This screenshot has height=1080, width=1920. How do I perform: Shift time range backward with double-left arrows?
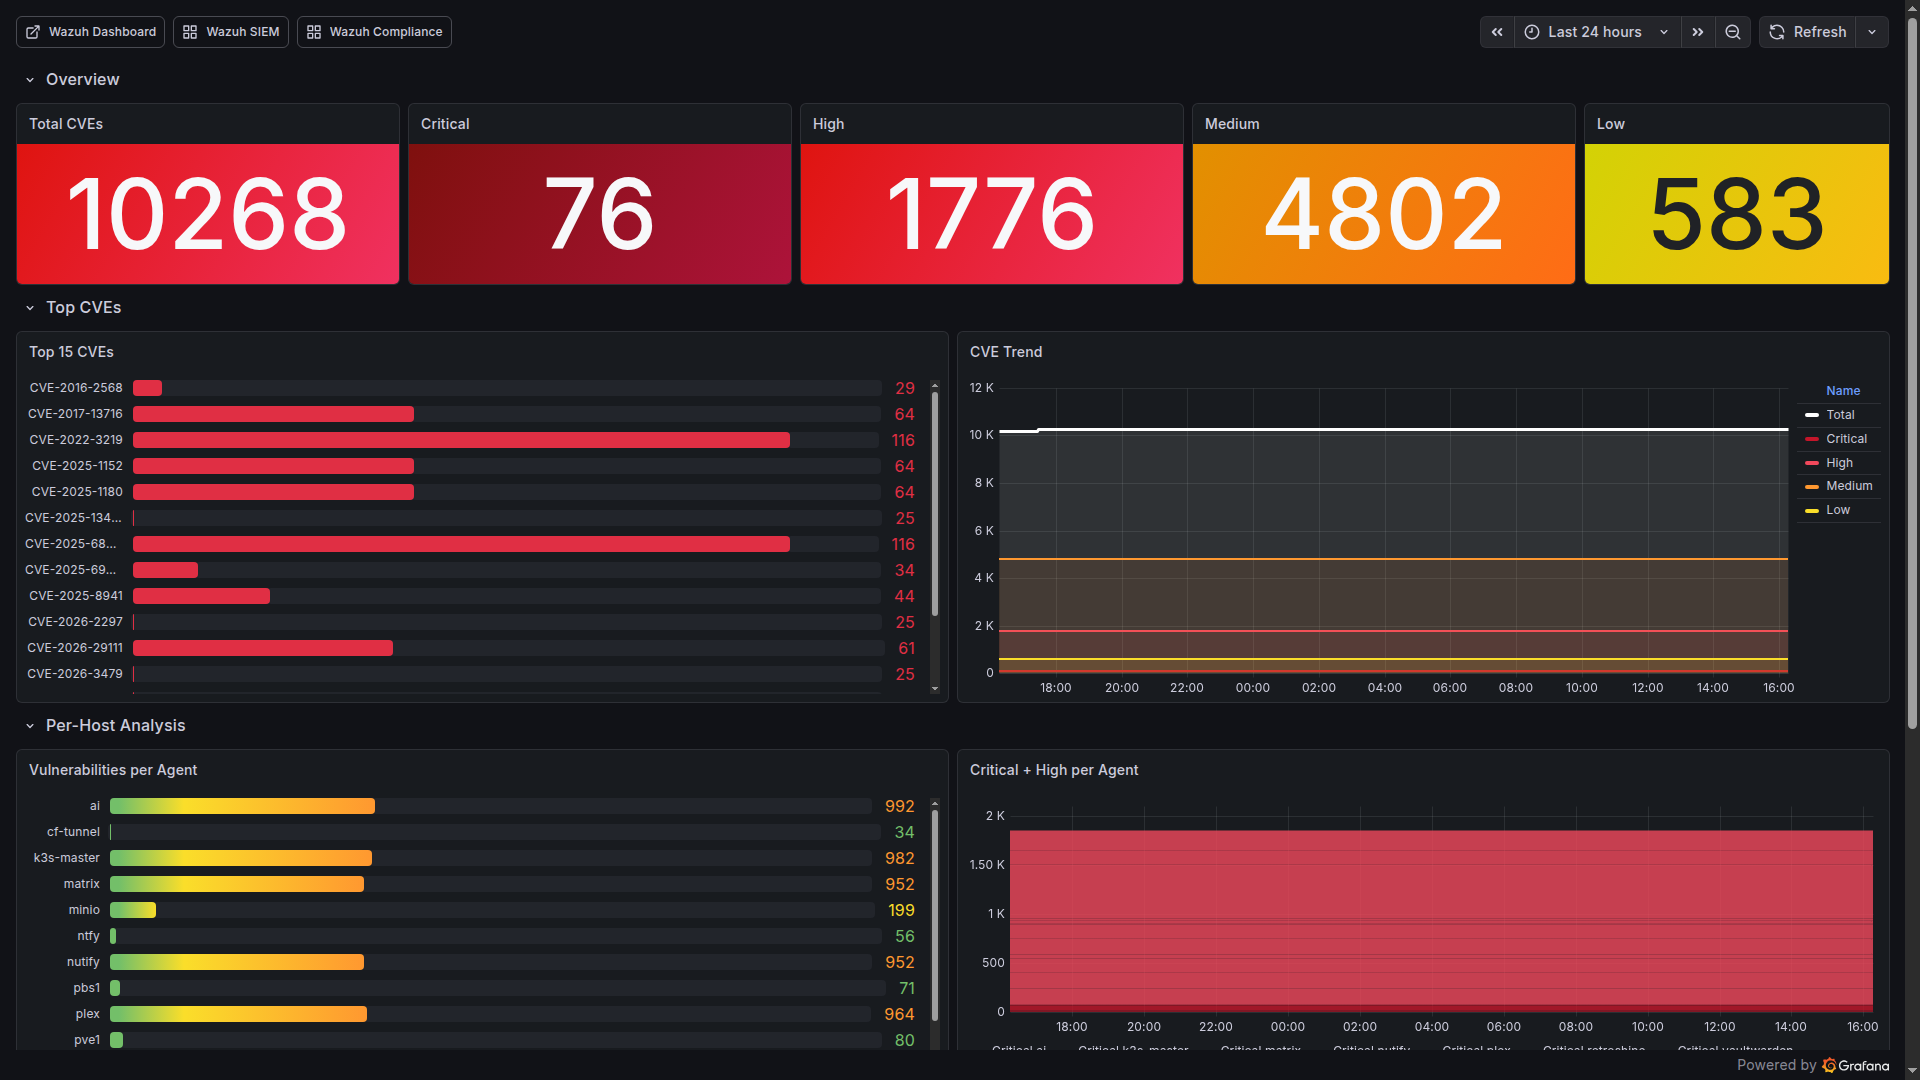point(1497,32)
